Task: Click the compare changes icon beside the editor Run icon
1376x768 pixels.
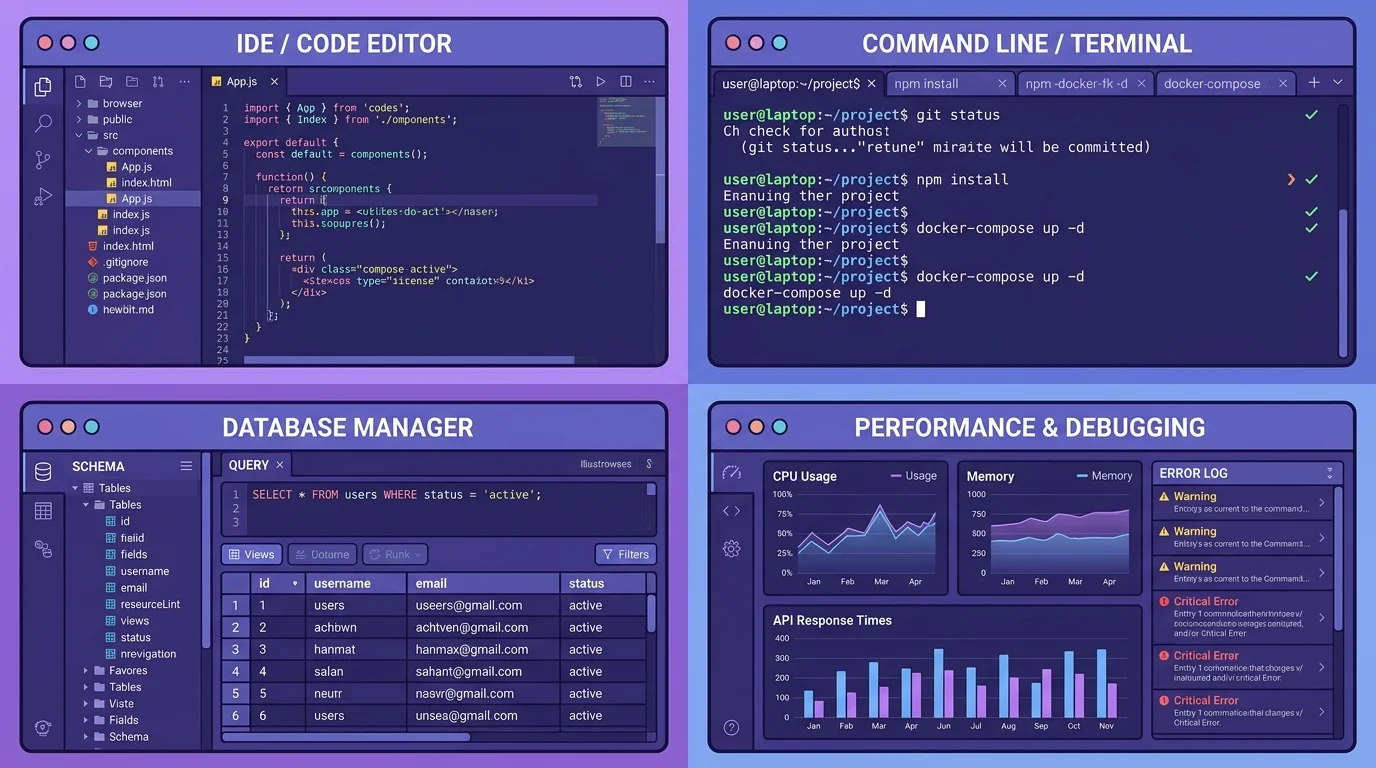Action: 576,82
